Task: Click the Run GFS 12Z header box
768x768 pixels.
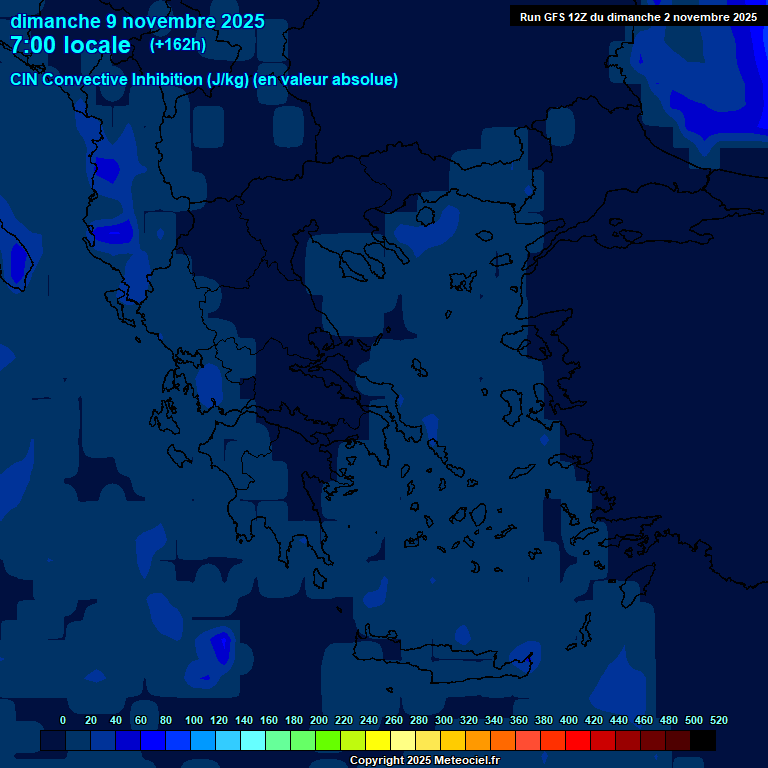Action: point(637,16)
